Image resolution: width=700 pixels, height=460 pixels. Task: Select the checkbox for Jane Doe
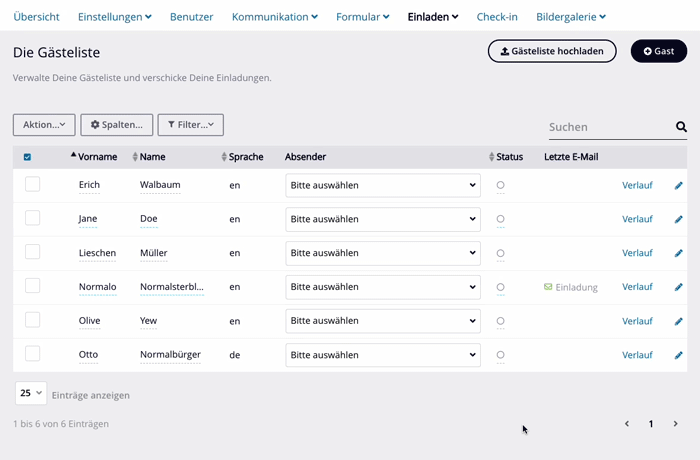[33, 218]
